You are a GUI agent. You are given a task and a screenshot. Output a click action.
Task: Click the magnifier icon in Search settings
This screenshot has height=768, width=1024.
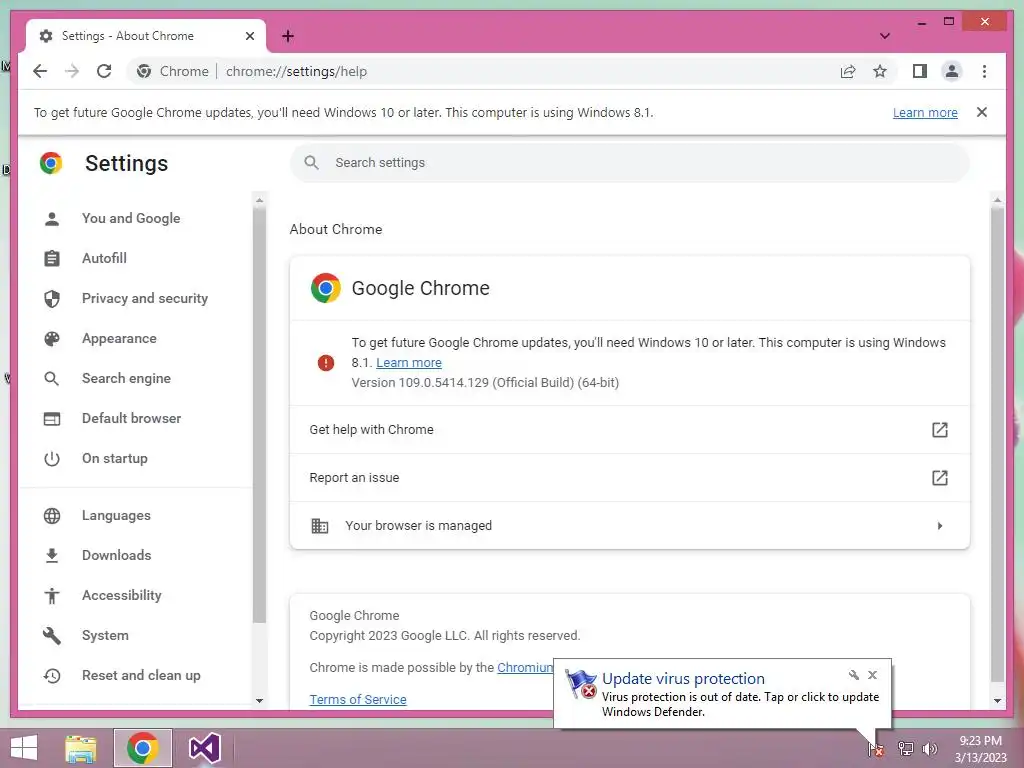click(x=312, y=163)
